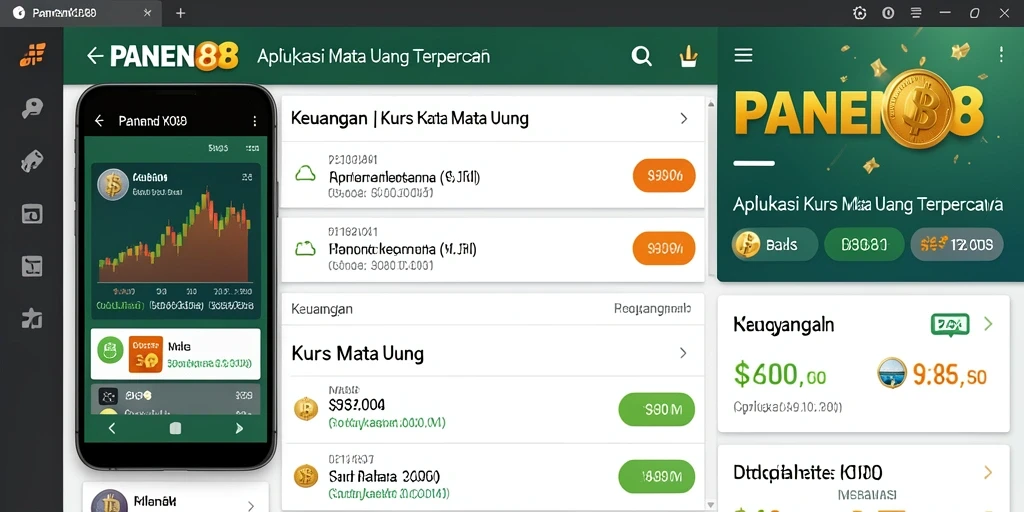Screen dimensions: 1024x512
Task: Open the Dtdcptahete card chevron
Action: (x=988, y=472)
